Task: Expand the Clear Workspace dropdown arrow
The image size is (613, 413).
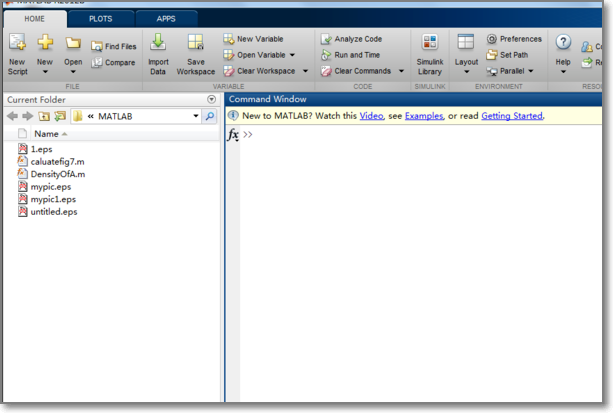Action: click(305, 71)
